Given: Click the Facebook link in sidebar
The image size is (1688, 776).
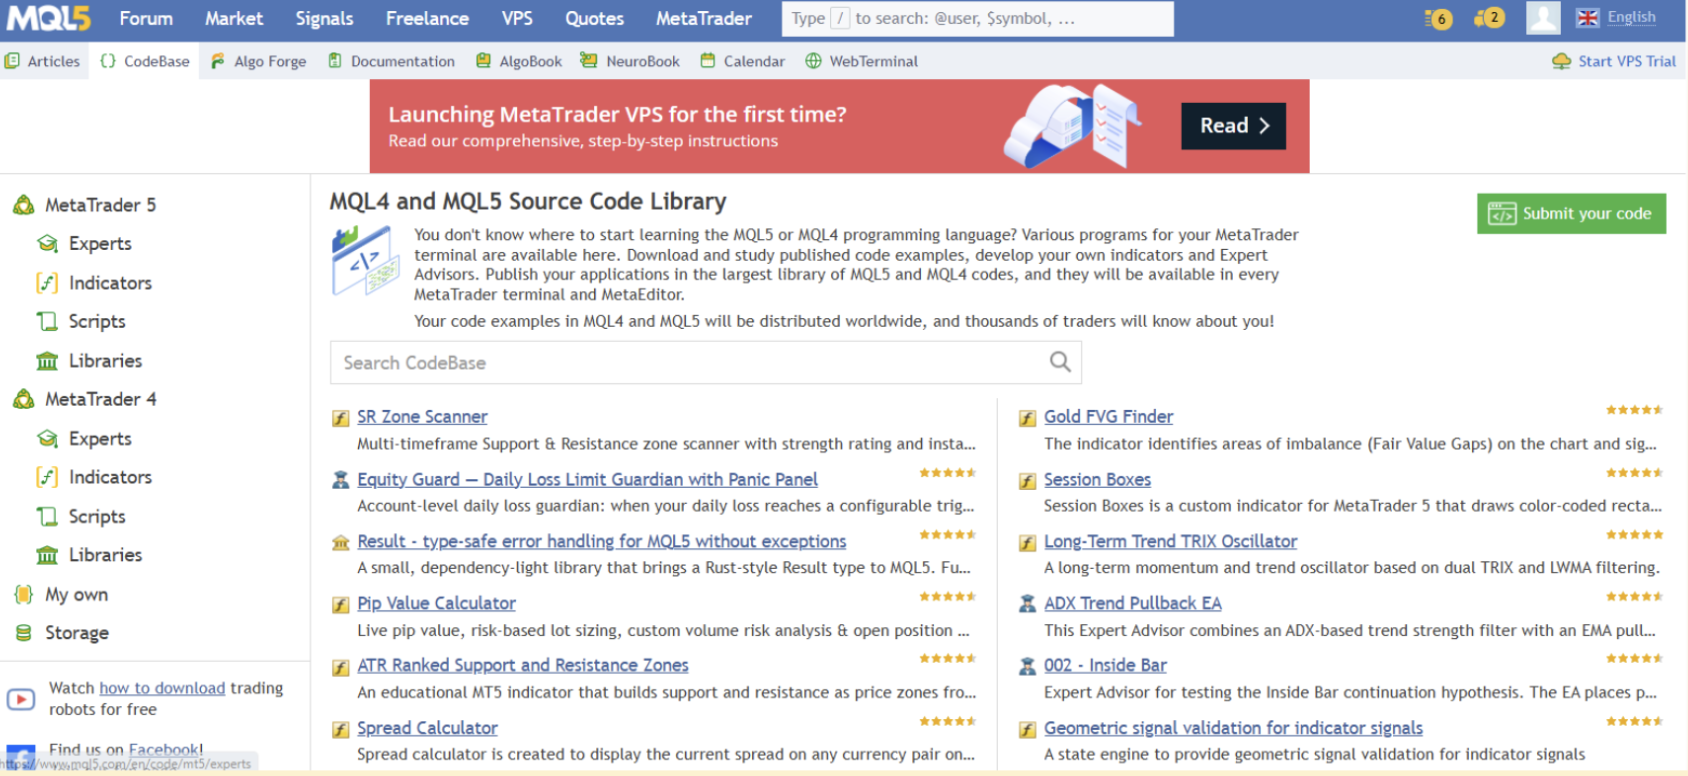Looking at the screenshot, I should 164,749.
